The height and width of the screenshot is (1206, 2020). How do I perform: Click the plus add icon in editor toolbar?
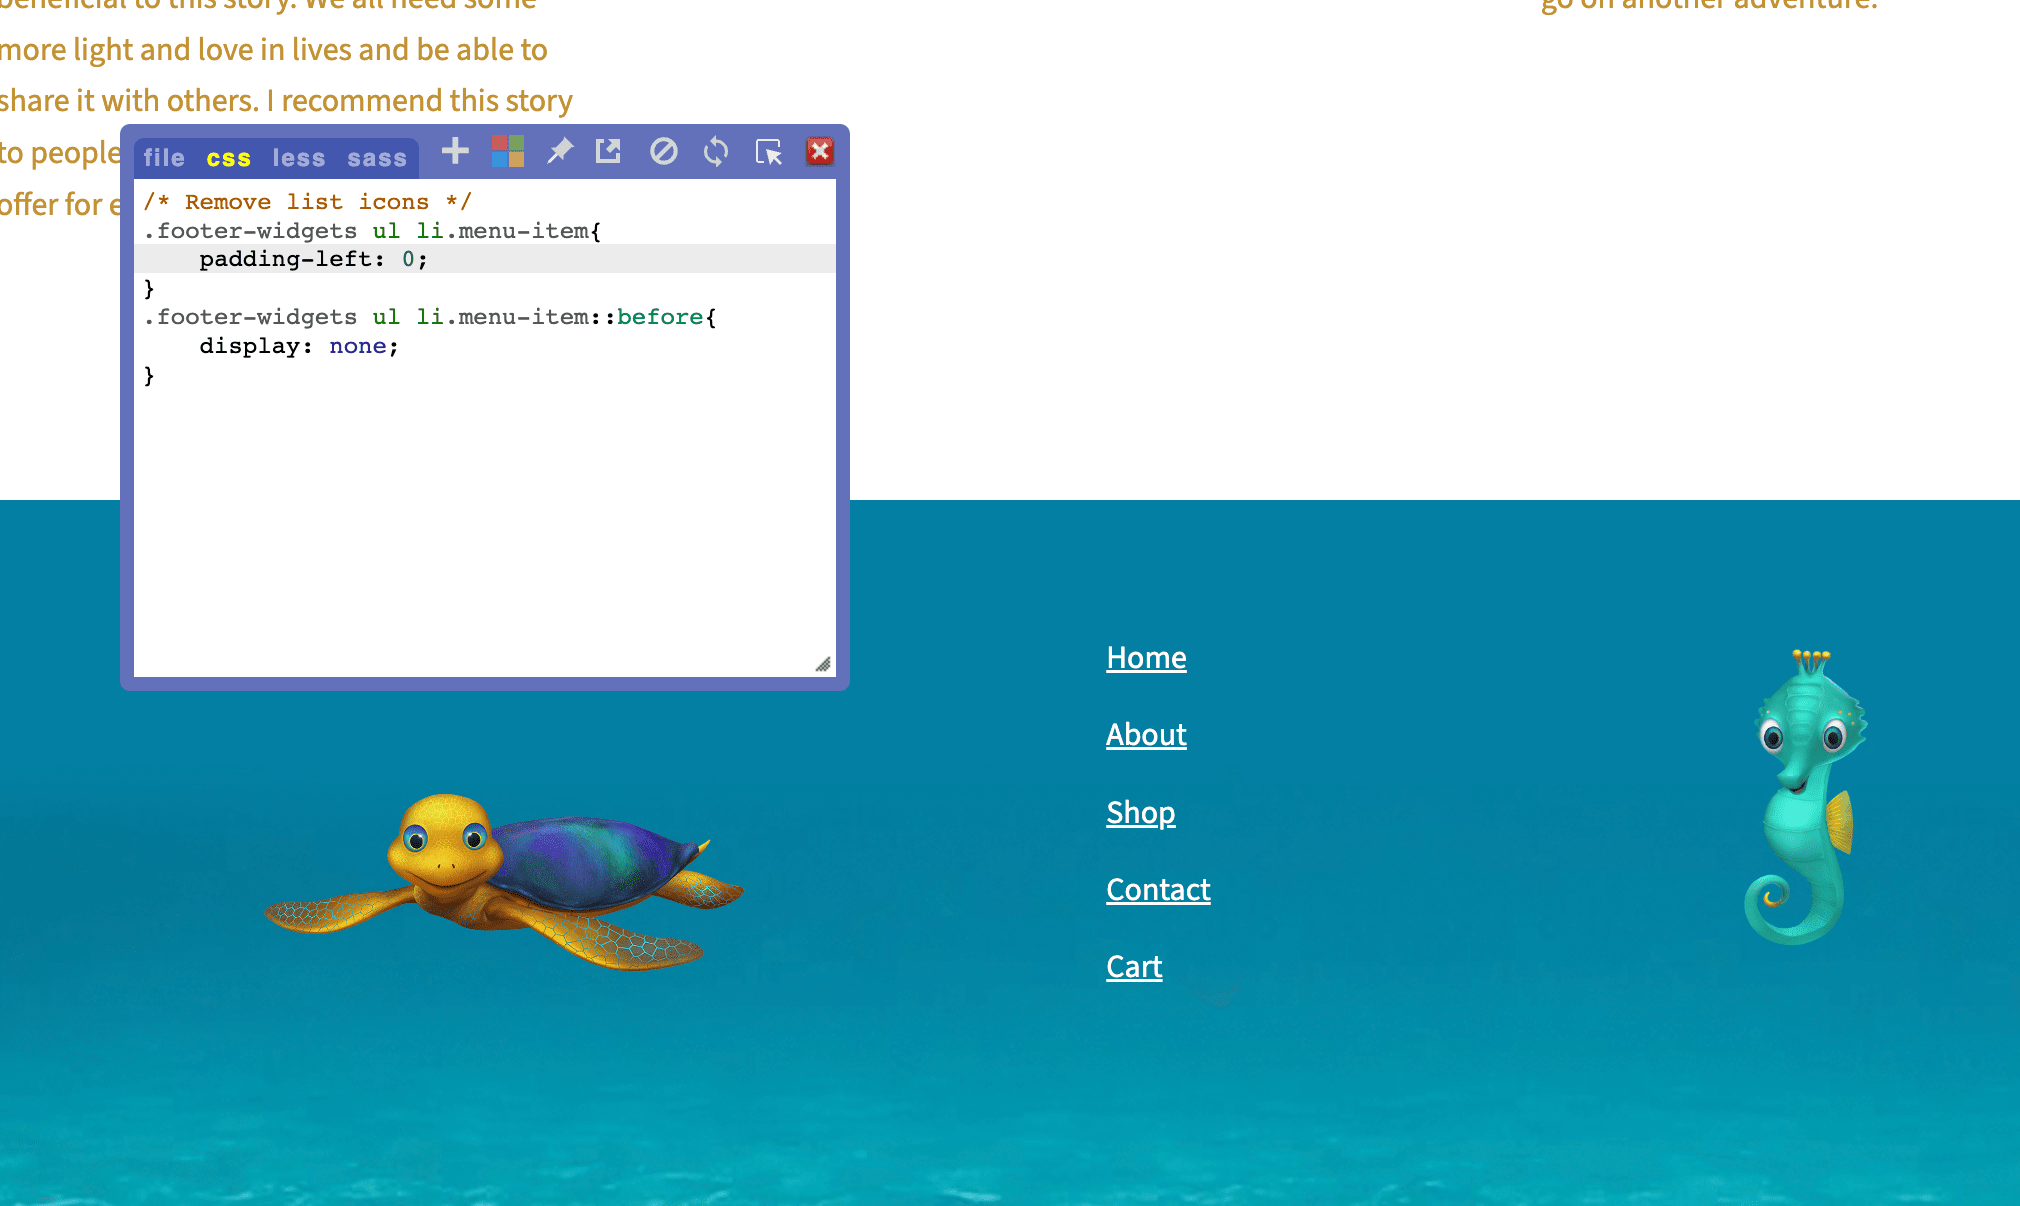456,151
